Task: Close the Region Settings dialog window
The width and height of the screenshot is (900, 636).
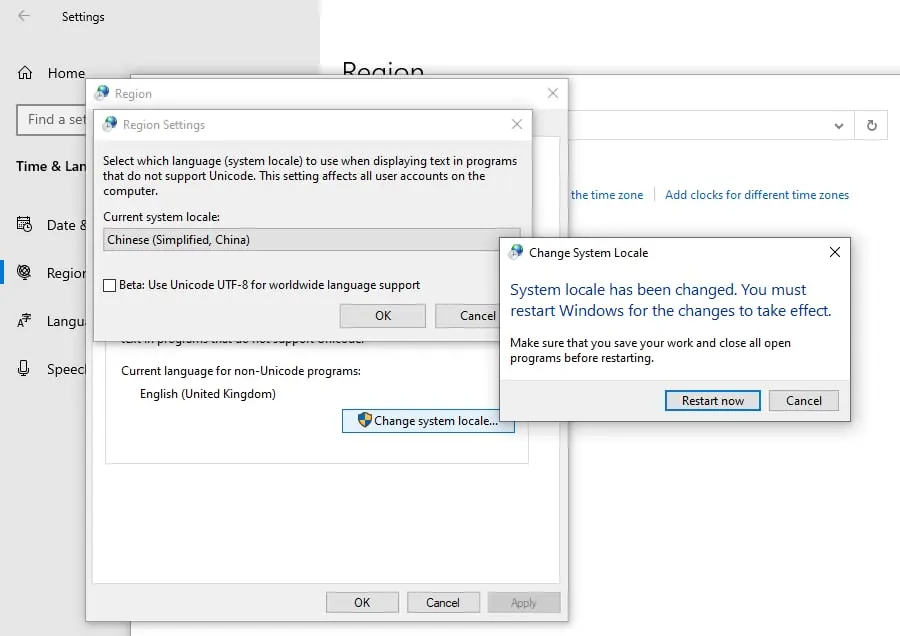Action: tap(516, 125)
